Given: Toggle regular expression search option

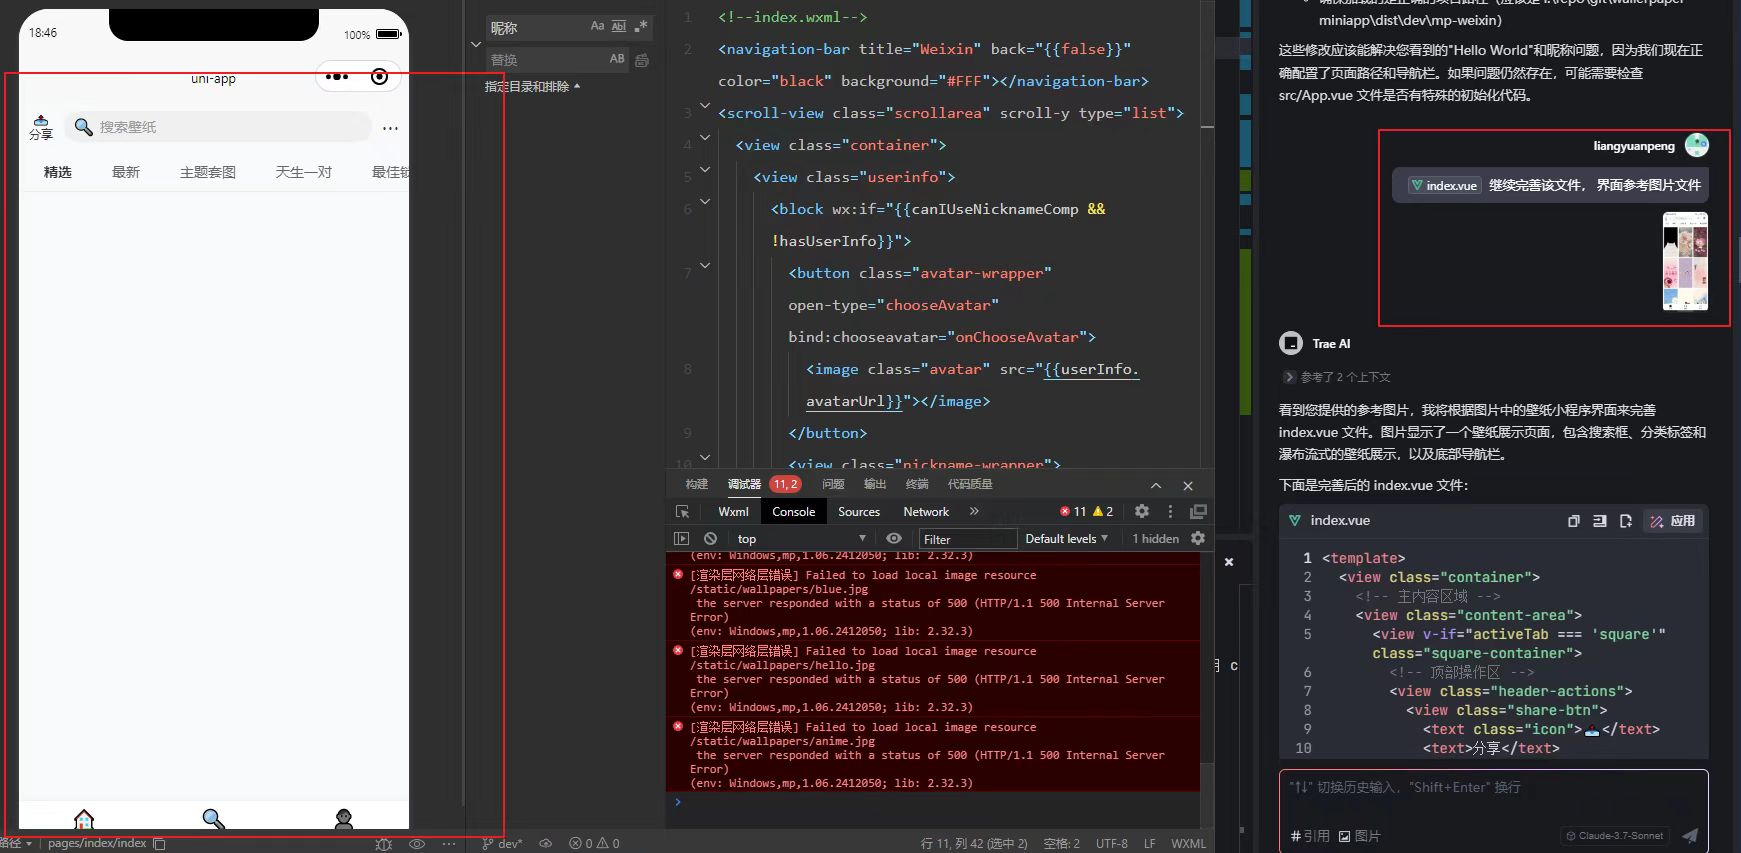Looking at the screenshot, I should pyautogui.click(x=641, y=27).
